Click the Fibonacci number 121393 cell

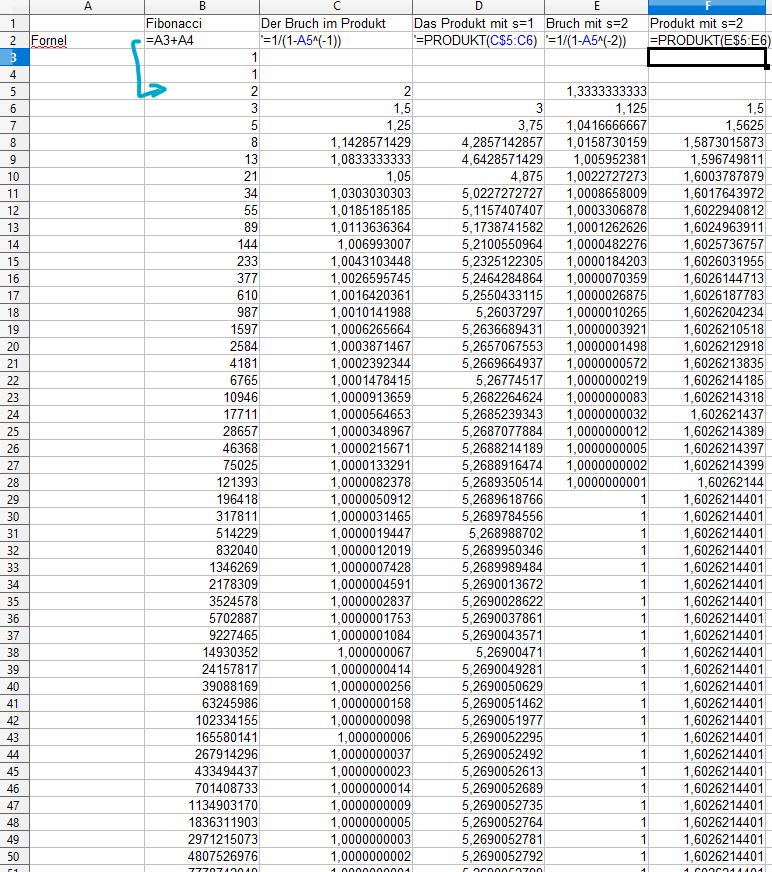point(200,482)
